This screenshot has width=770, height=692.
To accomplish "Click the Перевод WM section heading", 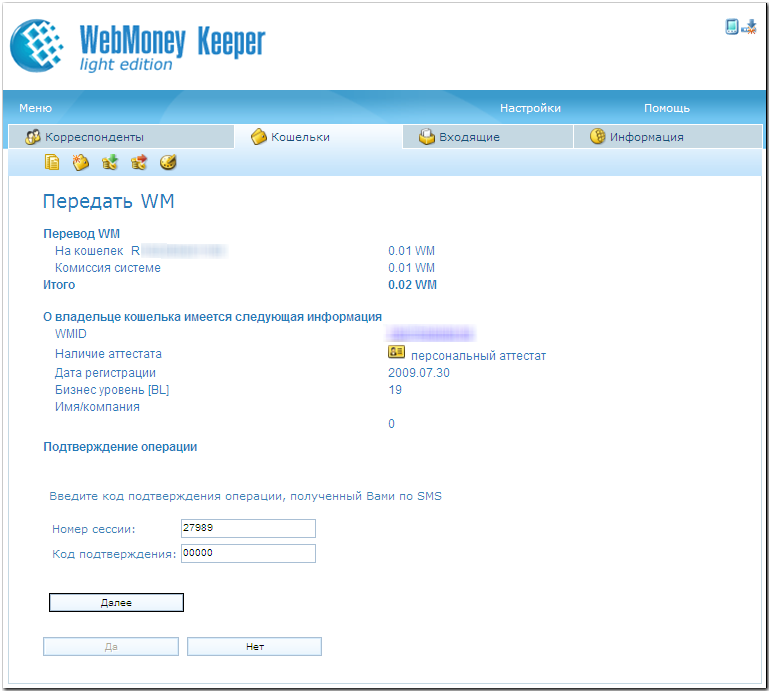I will (x=82, y=234).
